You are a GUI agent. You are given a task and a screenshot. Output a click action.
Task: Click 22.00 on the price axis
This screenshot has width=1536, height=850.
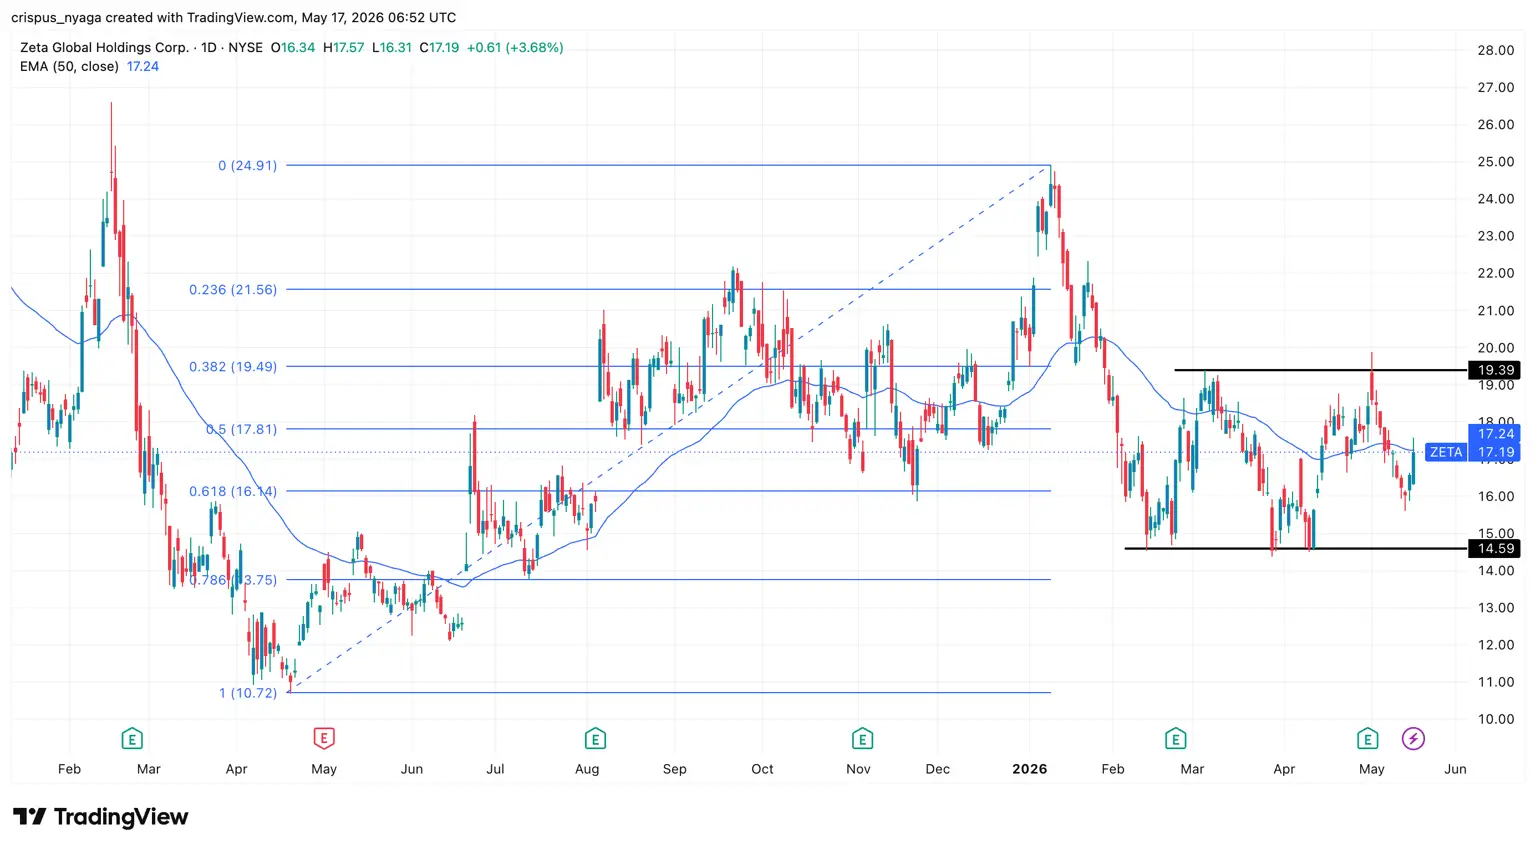pos(1496,273)
